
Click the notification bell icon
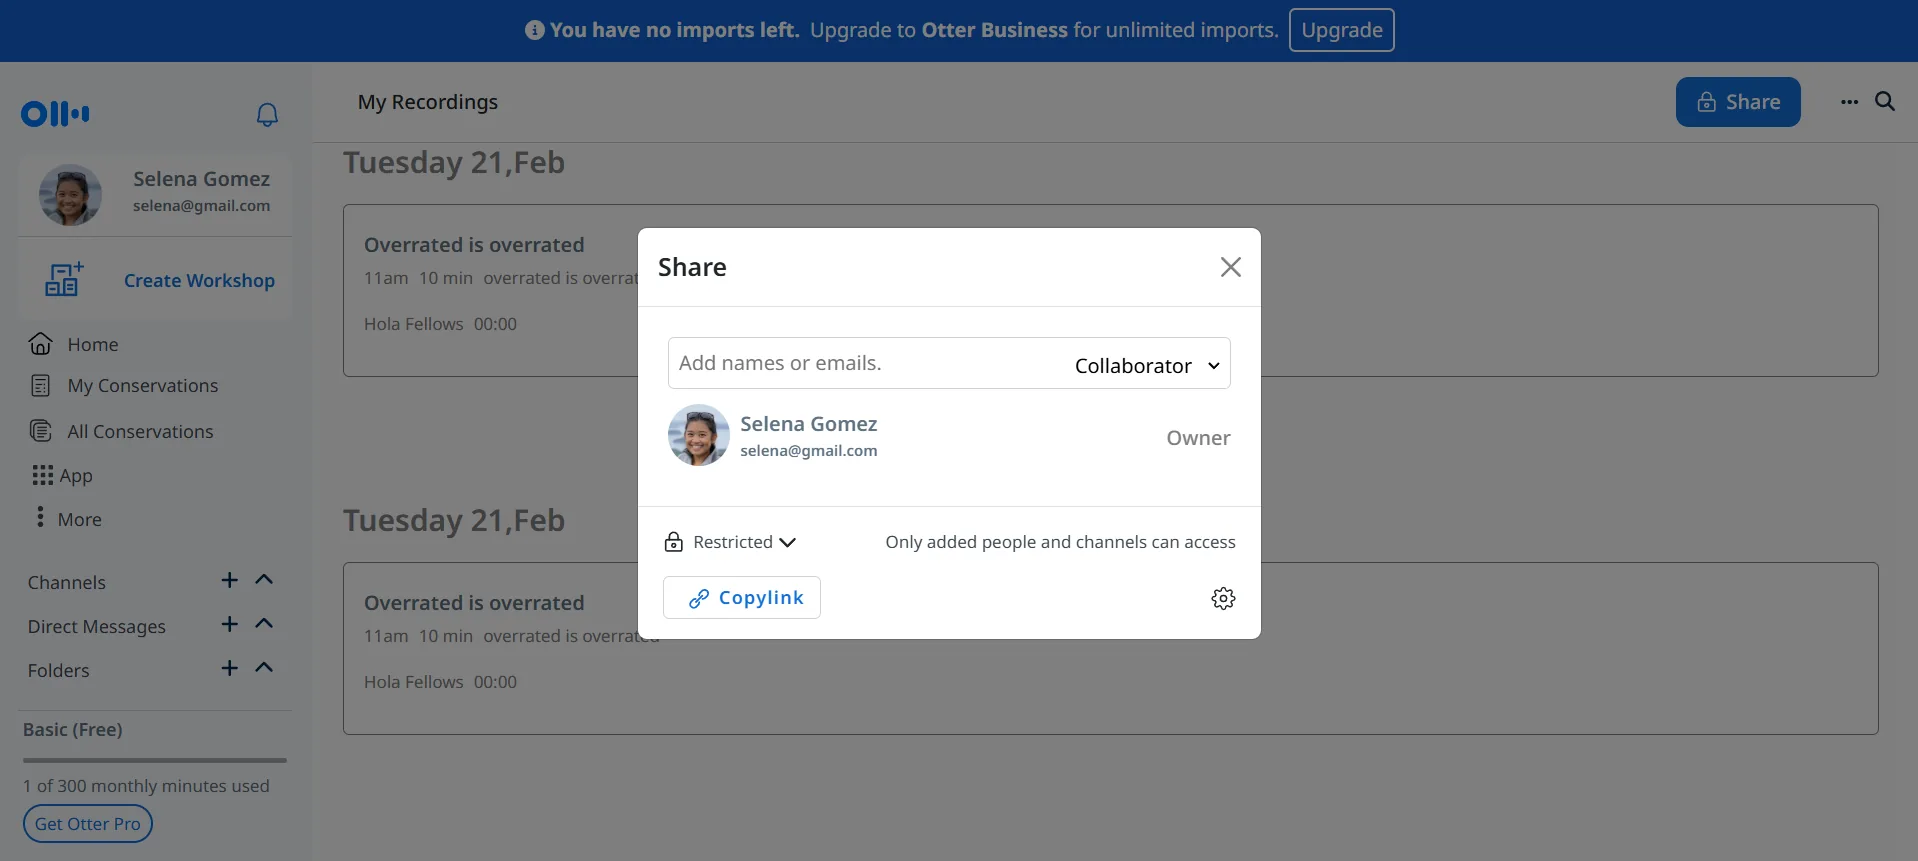click(267, 115)
